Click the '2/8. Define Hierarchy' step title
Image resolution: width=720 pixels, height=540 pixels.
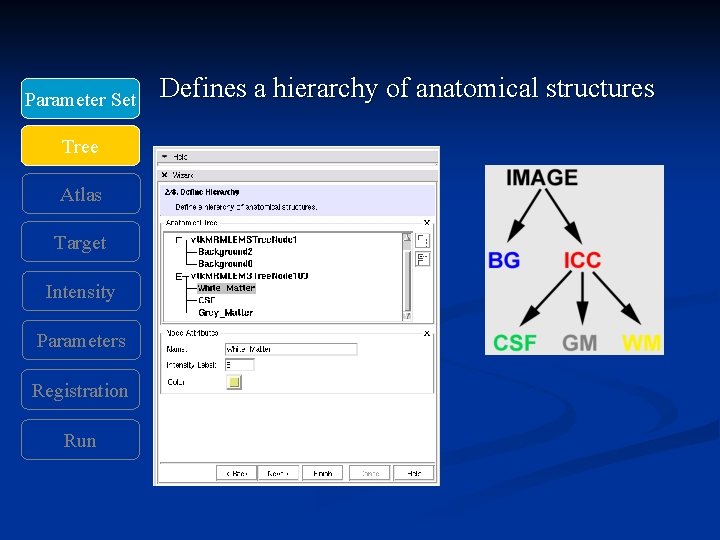(x=202, y=192)
